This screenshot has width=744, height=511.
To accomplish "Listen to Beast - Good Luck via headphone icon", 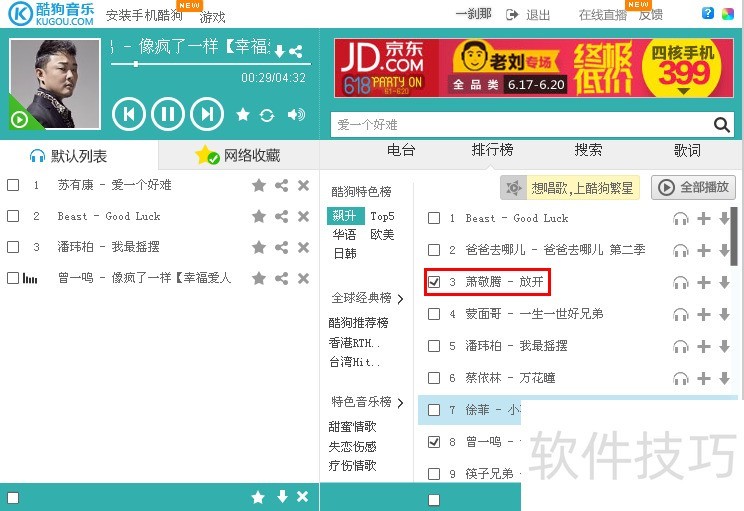I will [x=681, y=219].
